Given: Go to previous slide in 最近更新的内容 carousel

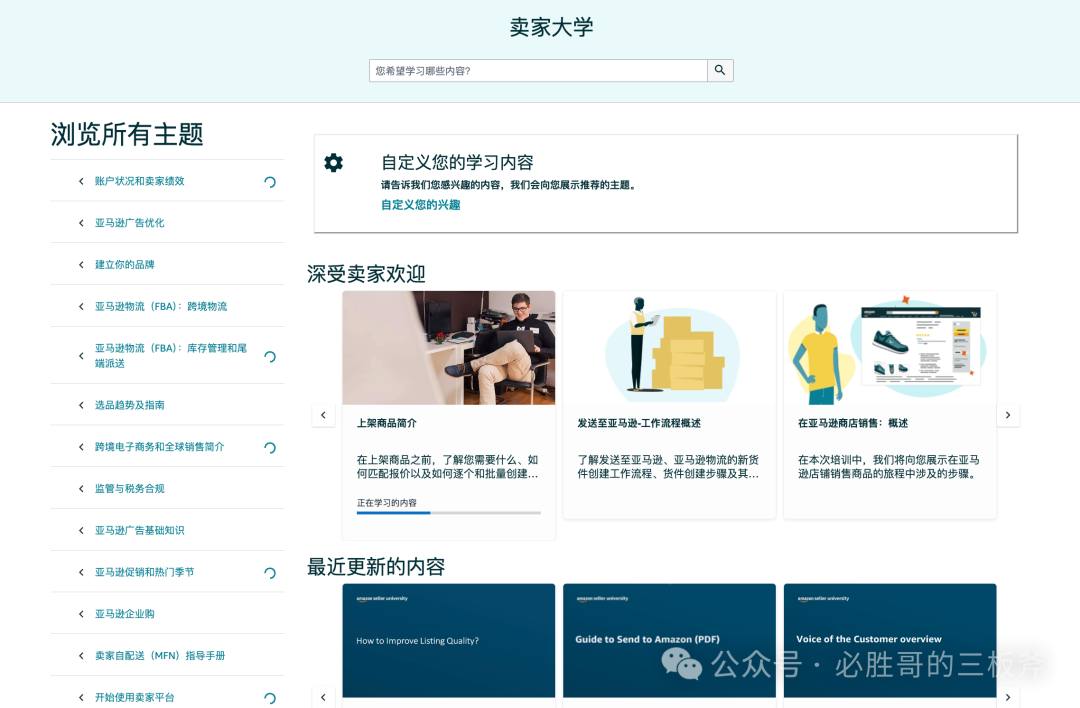Looking at the screenshot, I should click(x=323, y=697).
